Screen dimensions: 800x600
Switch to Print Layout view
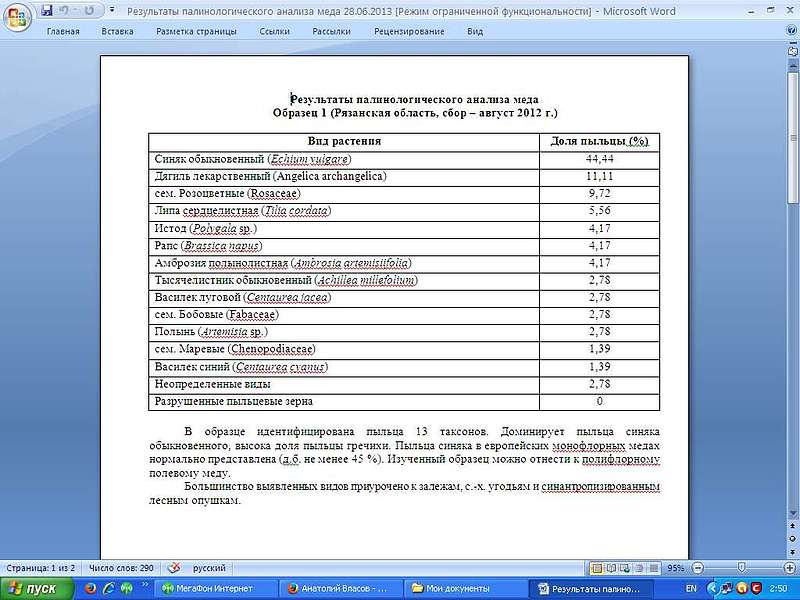pos(597,568)
